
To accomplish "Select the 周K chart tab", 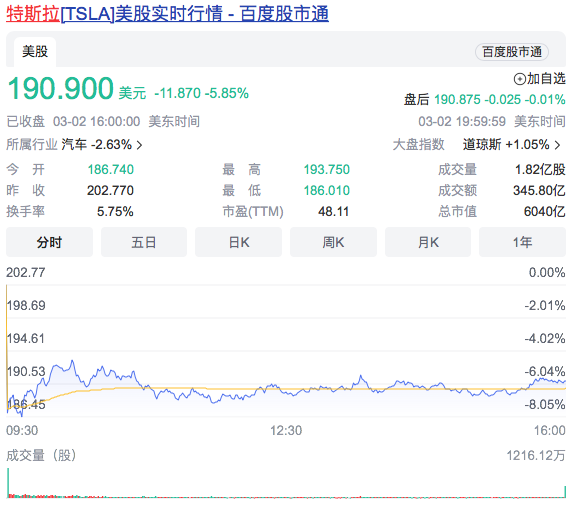I will [333, 242].
